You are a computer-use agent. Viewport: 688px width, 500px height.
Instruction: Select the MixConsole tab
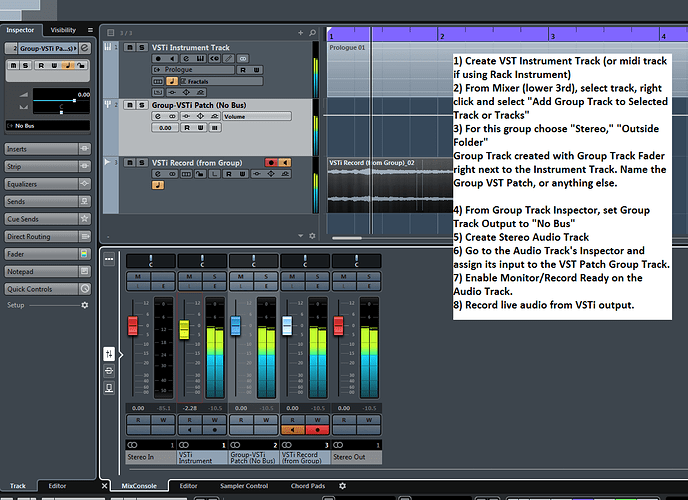coord(139,486)
